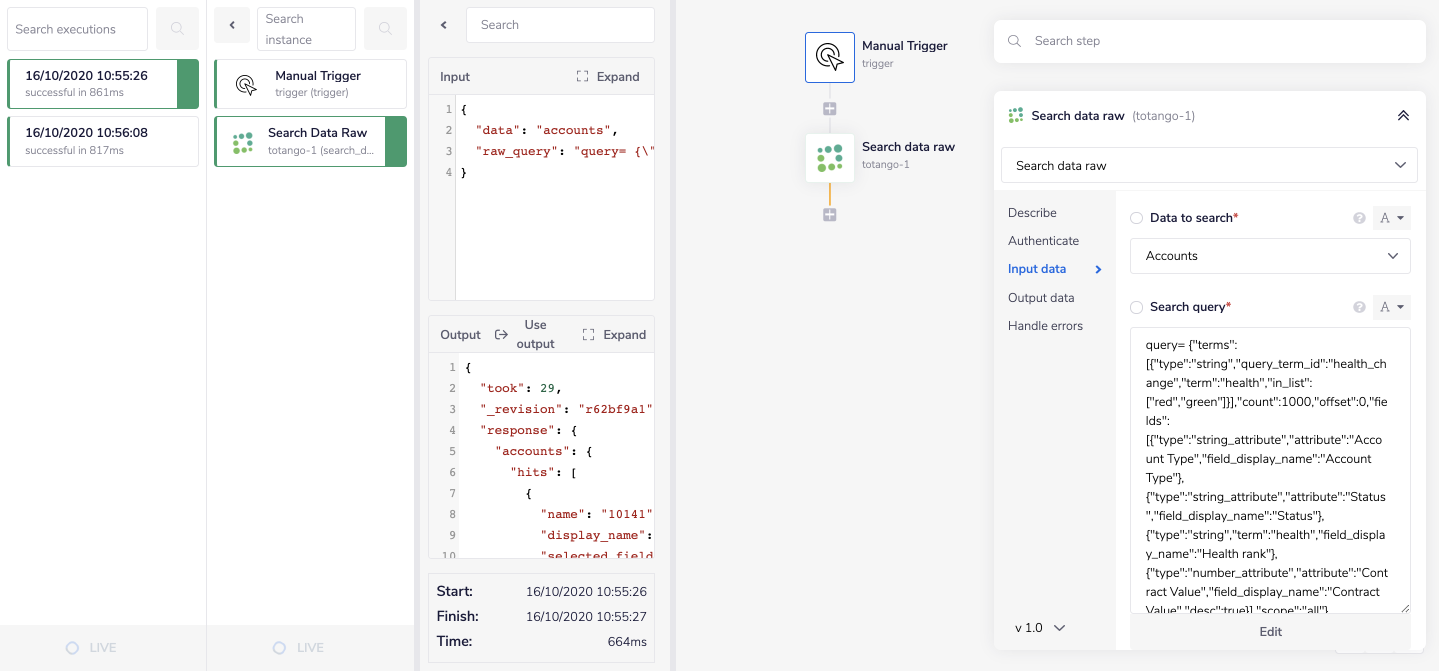
Task: Expand the Input panel
Action: click(608, 77)
